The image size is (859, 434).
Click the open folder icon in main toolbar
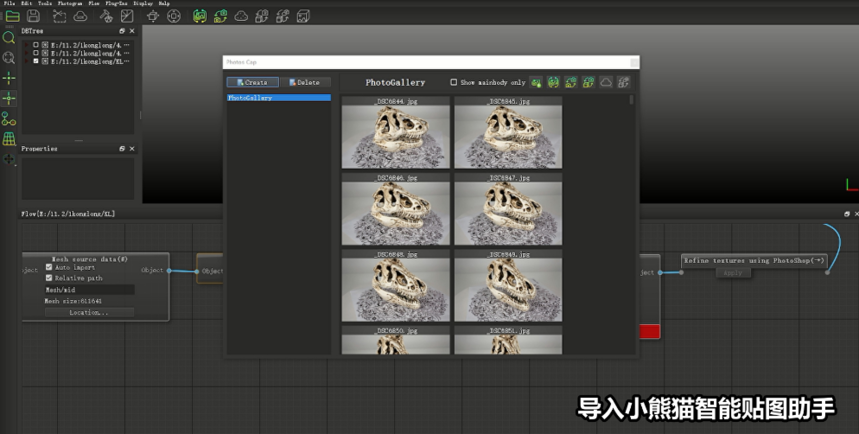click(12, 16)
